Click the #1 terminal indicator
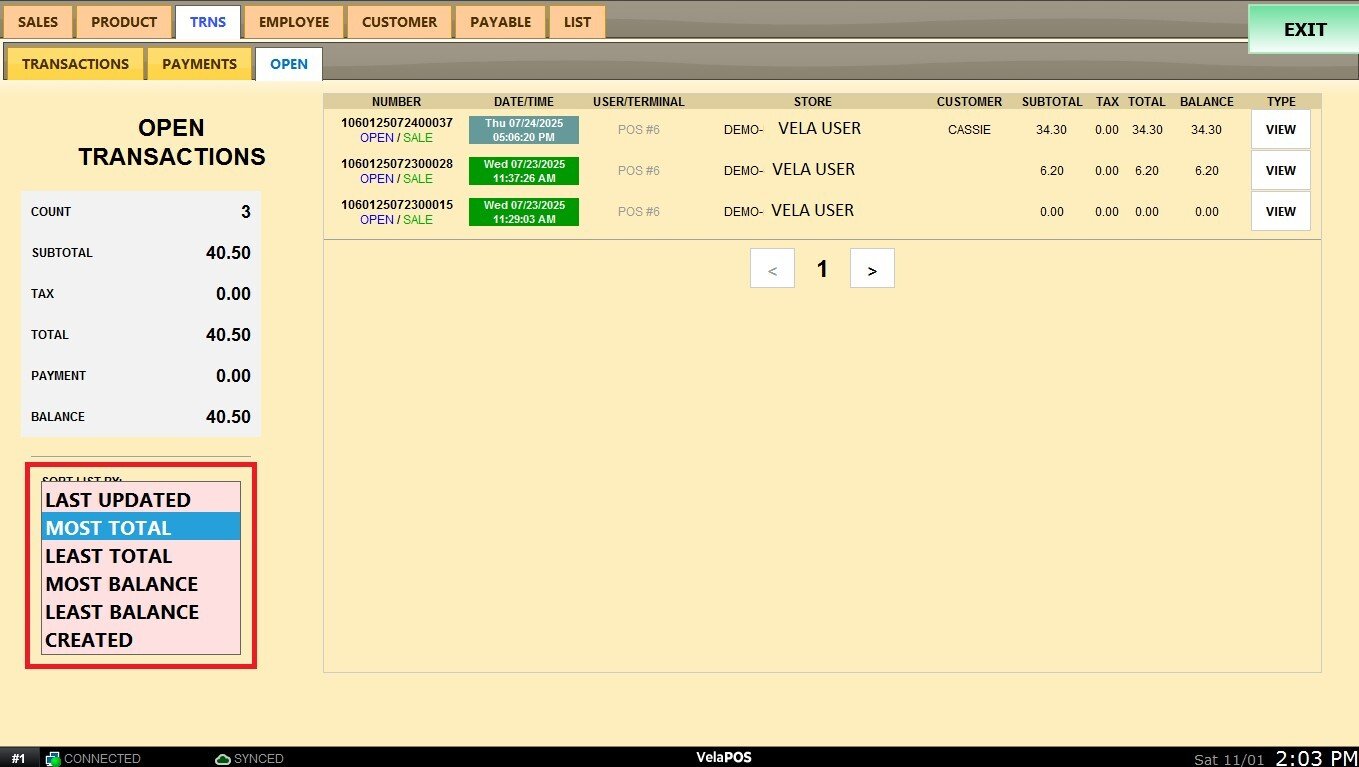Screen dimensions: 1359x767 18,759
